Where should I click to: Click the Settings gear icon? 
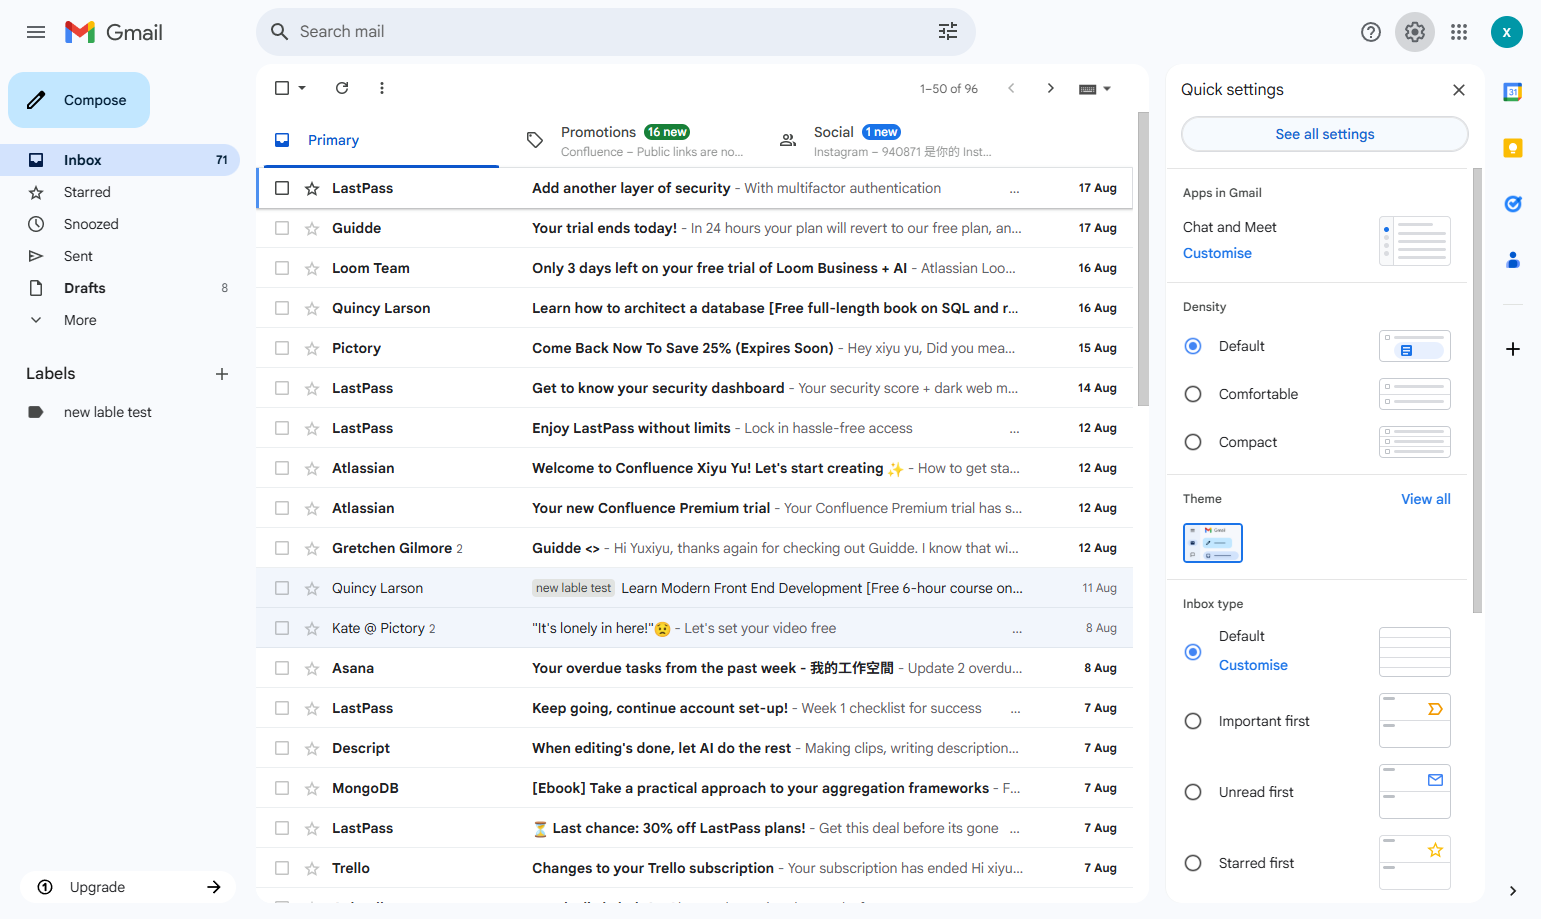pyautogui.click(x=1415, y=32)
